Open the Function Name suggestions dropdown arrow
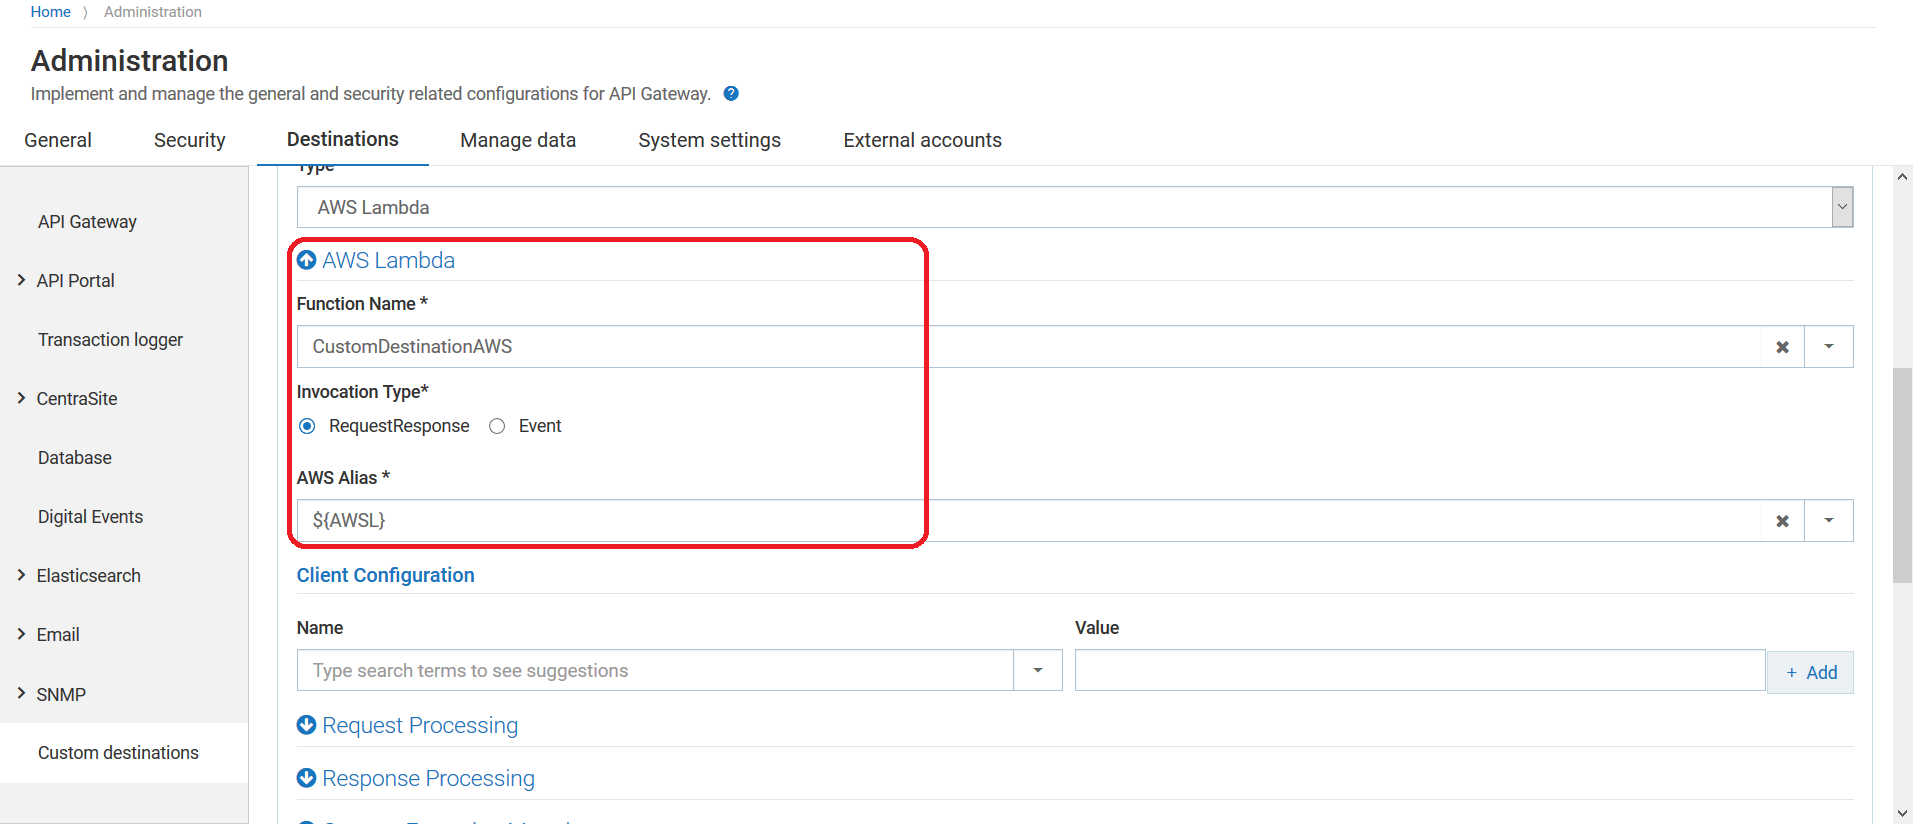Screen dimensions: 1913x827 click(x=1829, y=347)
